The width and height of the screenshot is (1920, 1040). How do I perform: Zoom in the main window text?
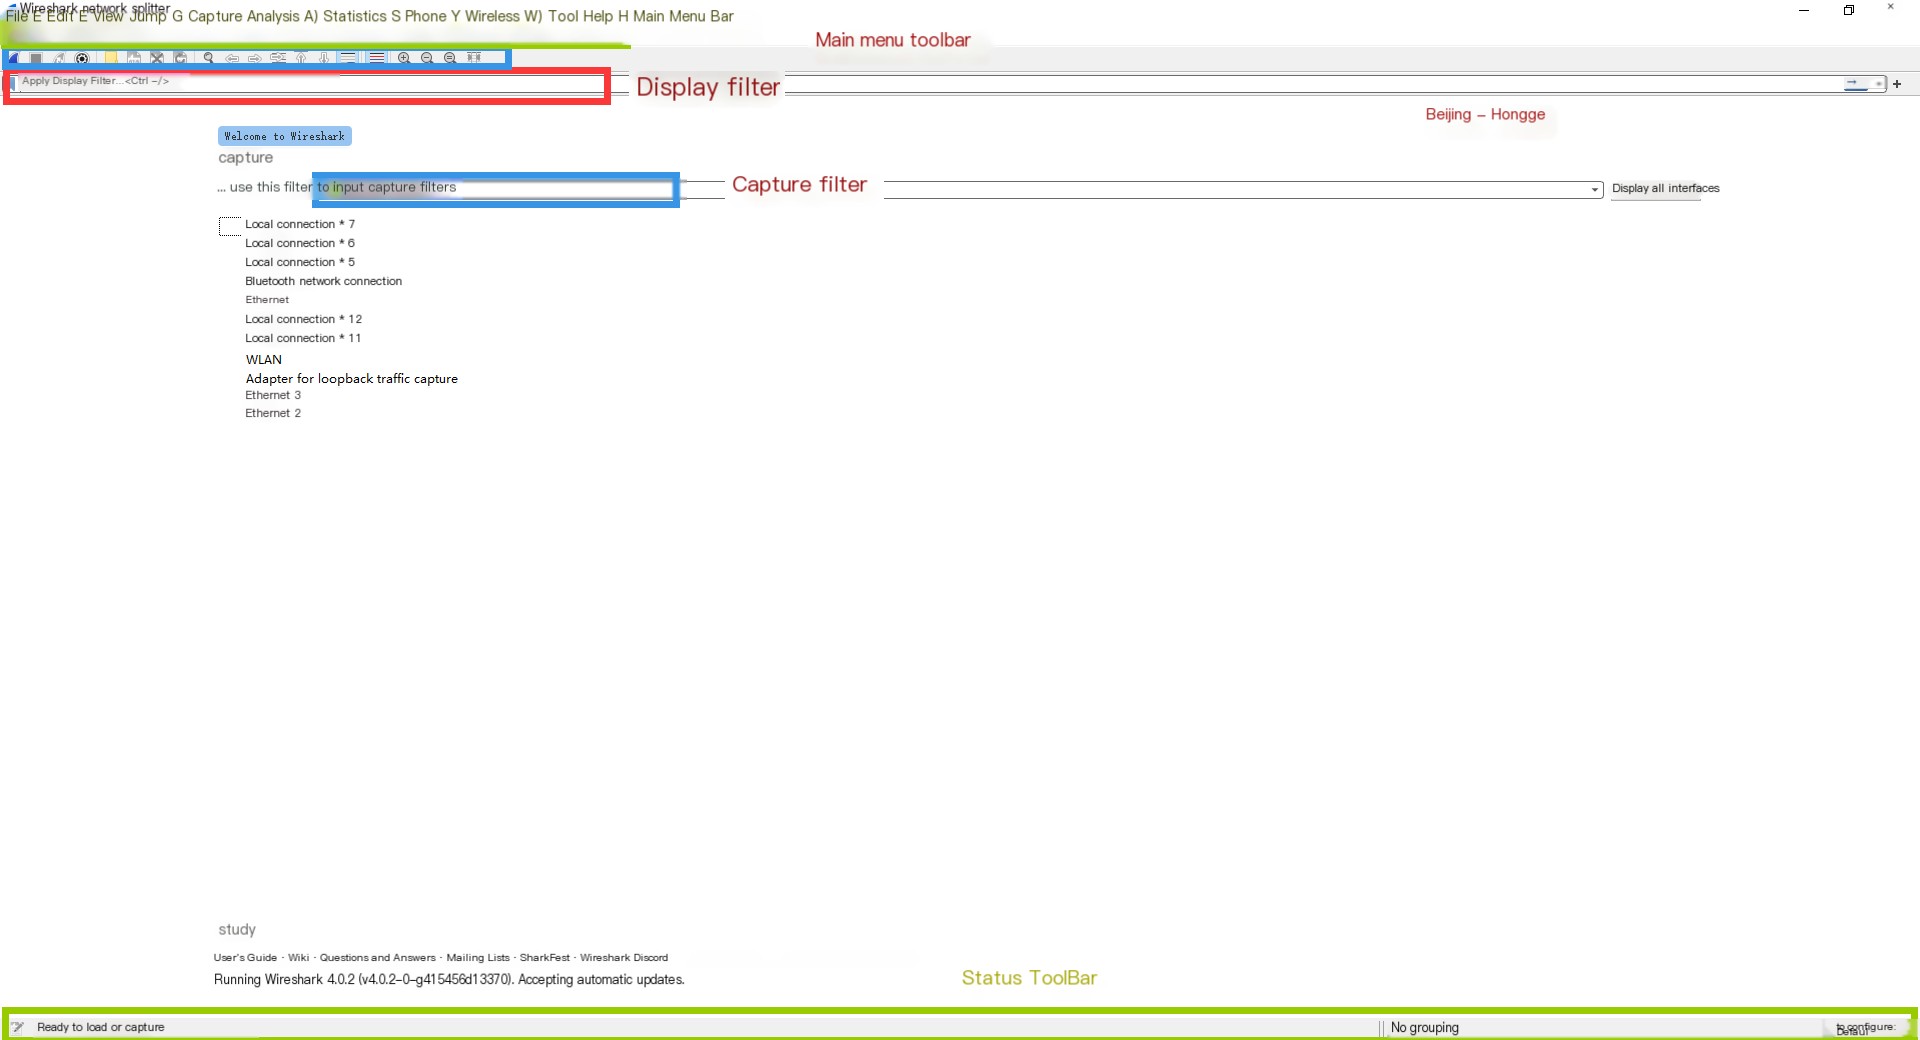pyautogui.click(x=404, y=58)
